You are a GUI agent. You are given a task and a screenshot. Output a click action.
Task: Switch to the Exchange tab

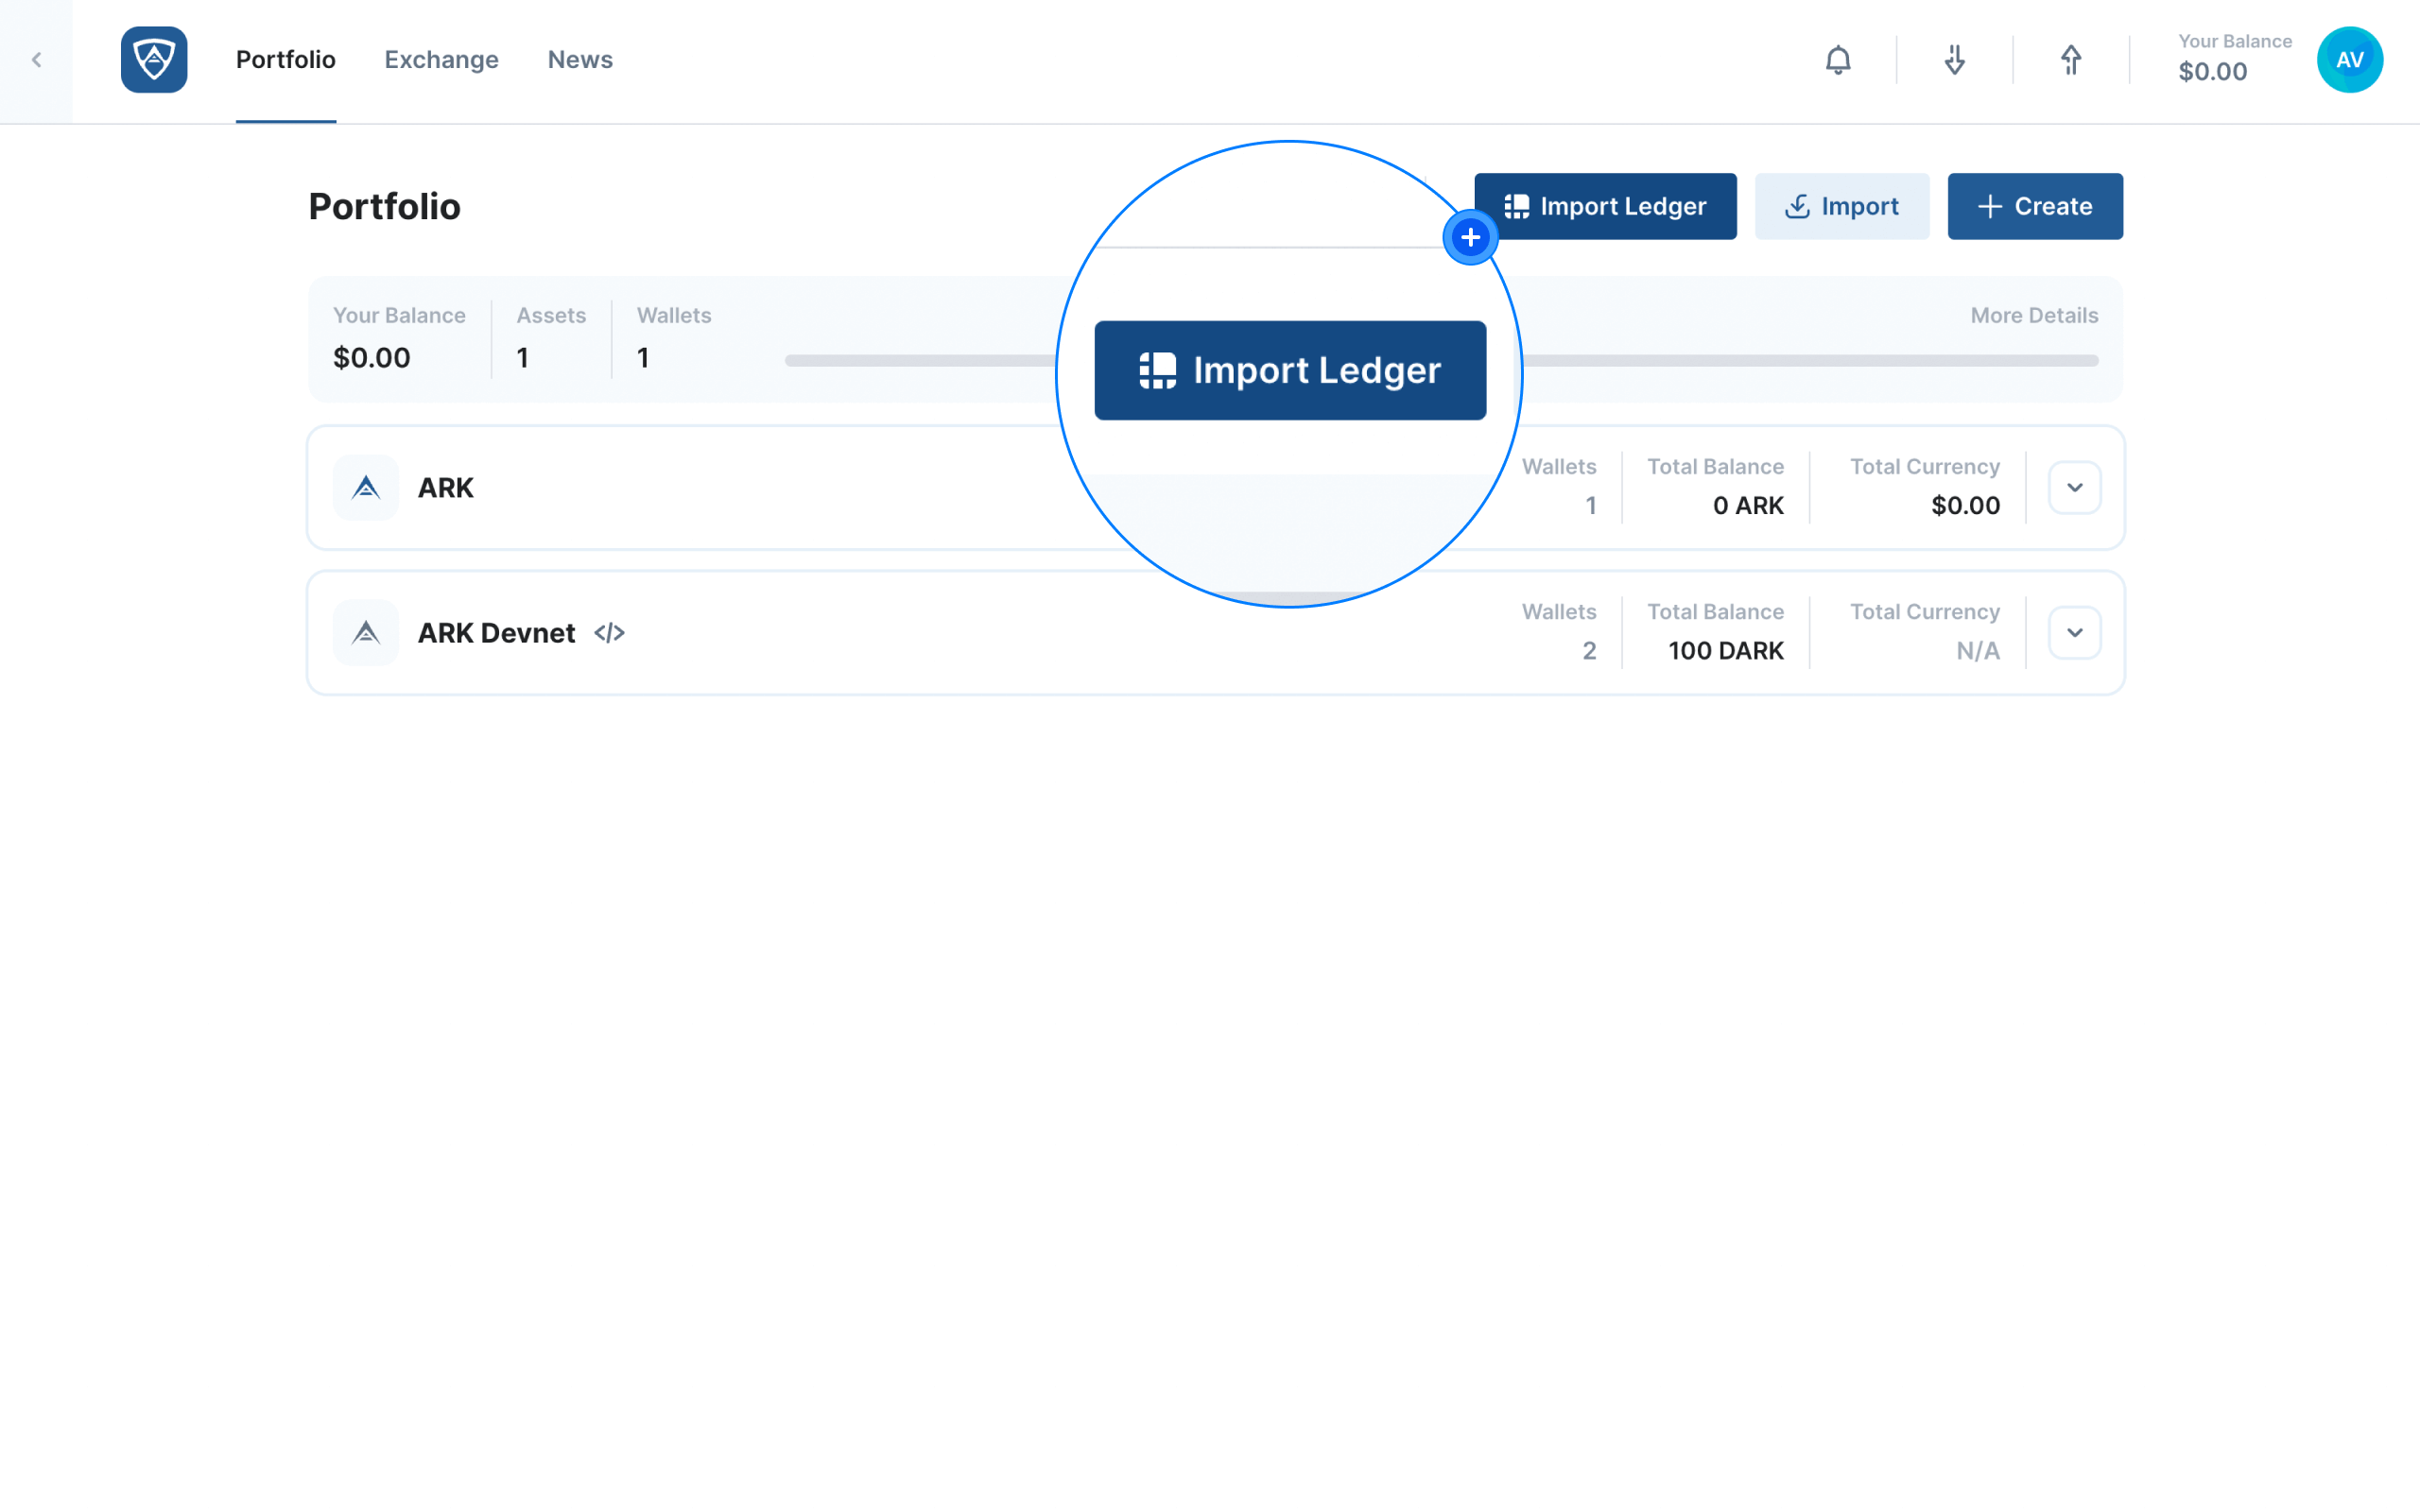[x=441, y=60]
